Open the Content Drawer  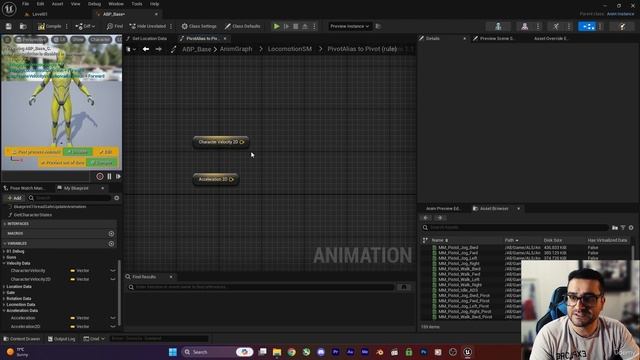tap(22, 339)
